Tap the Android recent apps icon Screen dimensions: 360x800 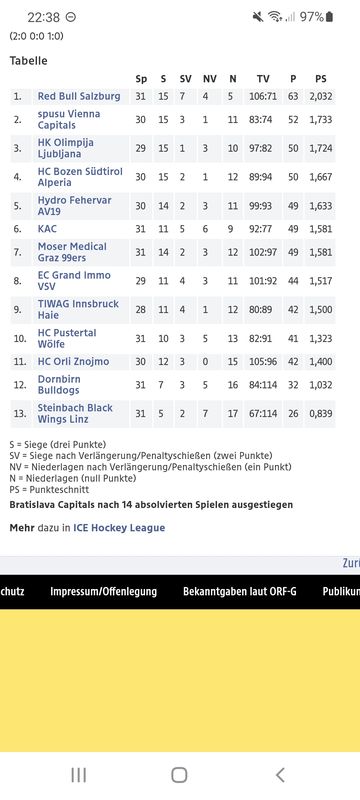point(78,775)
